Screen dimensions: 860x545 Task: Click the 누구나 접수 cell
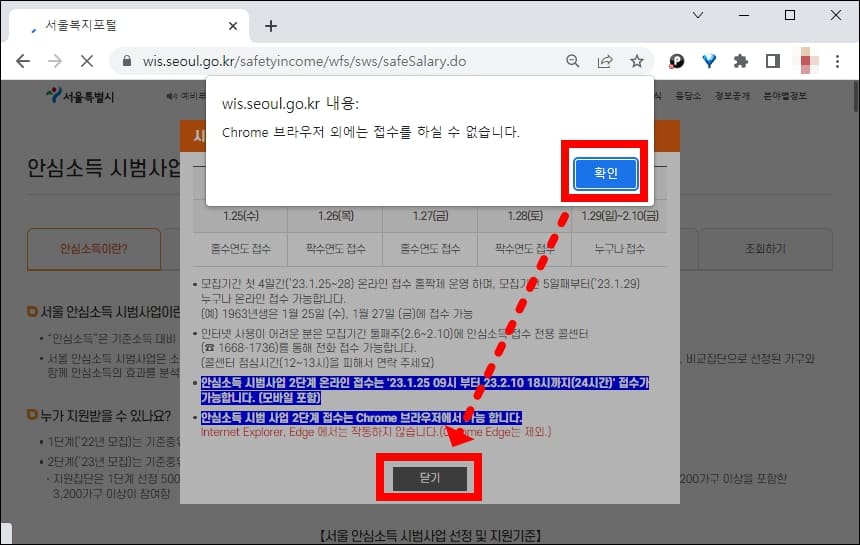620,249
